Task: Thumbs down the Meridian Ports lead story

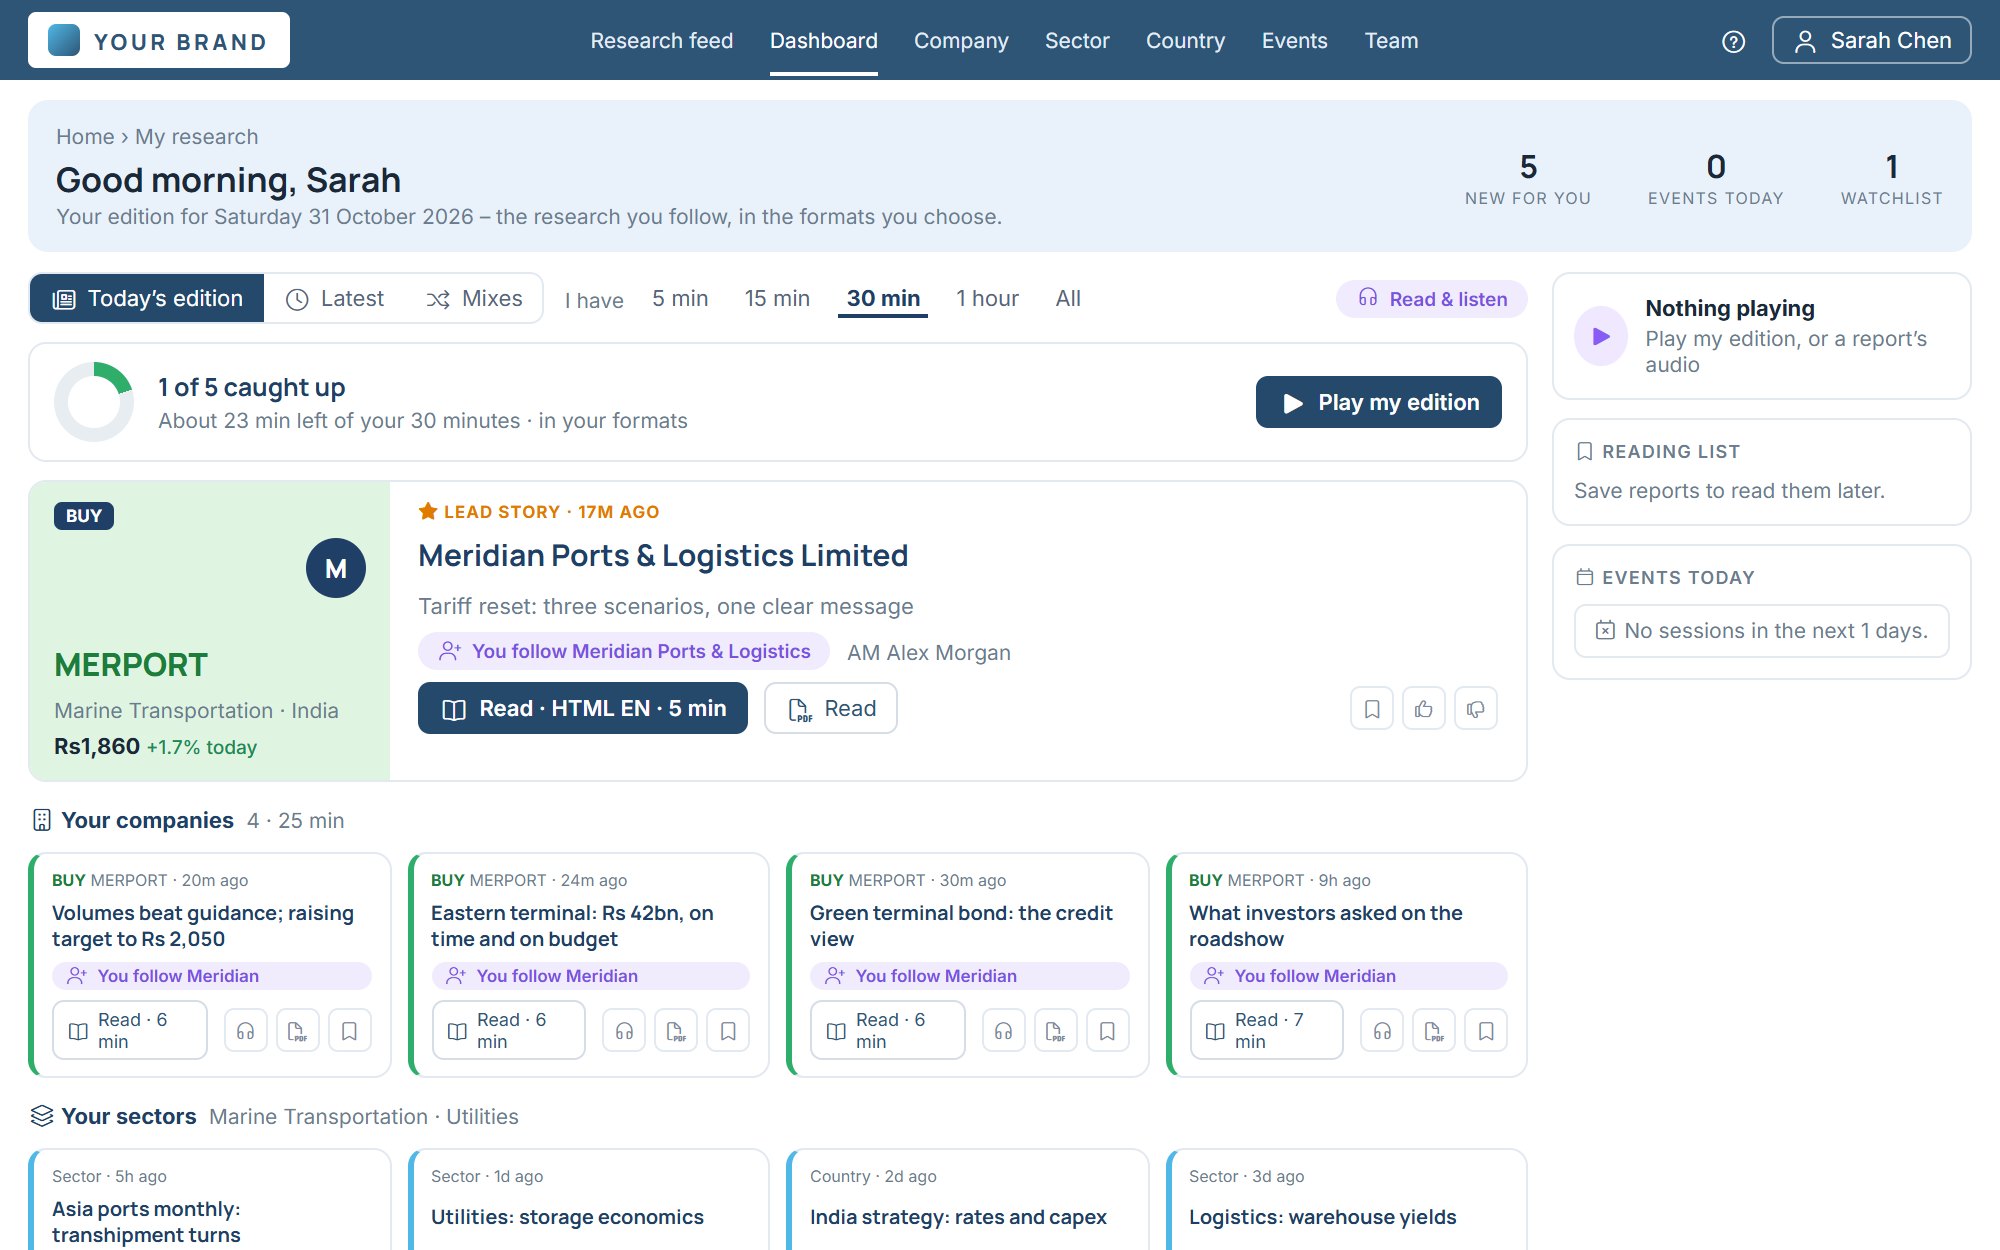Action: pyautogui.click(x=1476, y=709)
